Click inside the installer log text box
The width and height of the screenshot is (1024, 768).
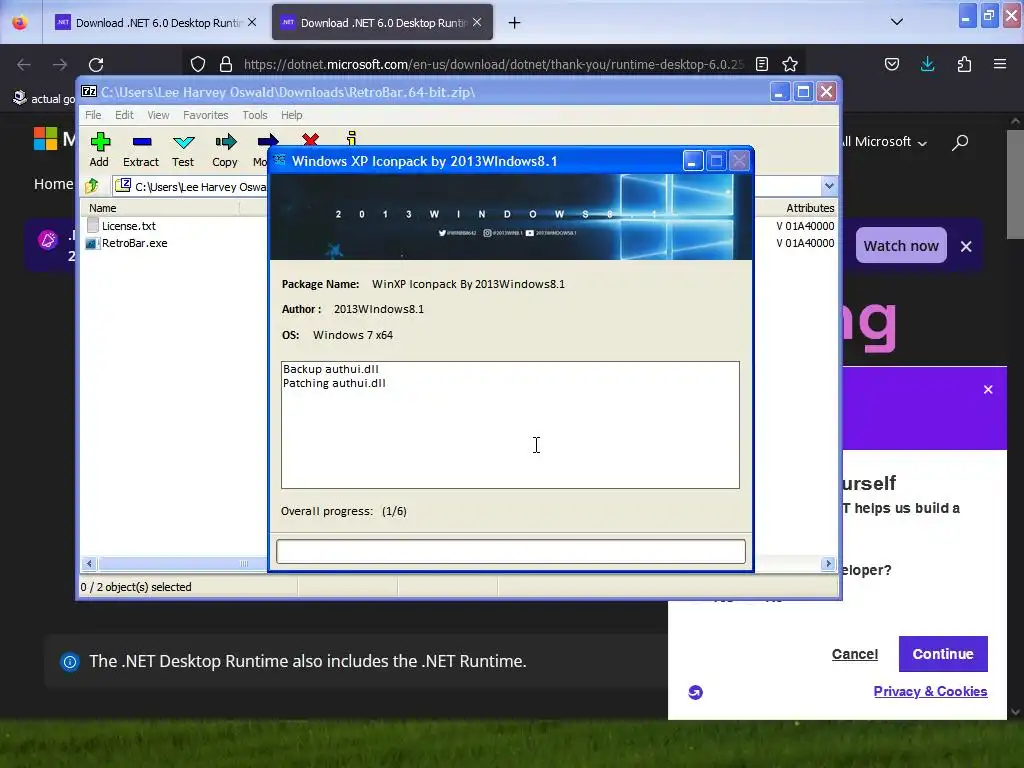[x=510, y=424]
